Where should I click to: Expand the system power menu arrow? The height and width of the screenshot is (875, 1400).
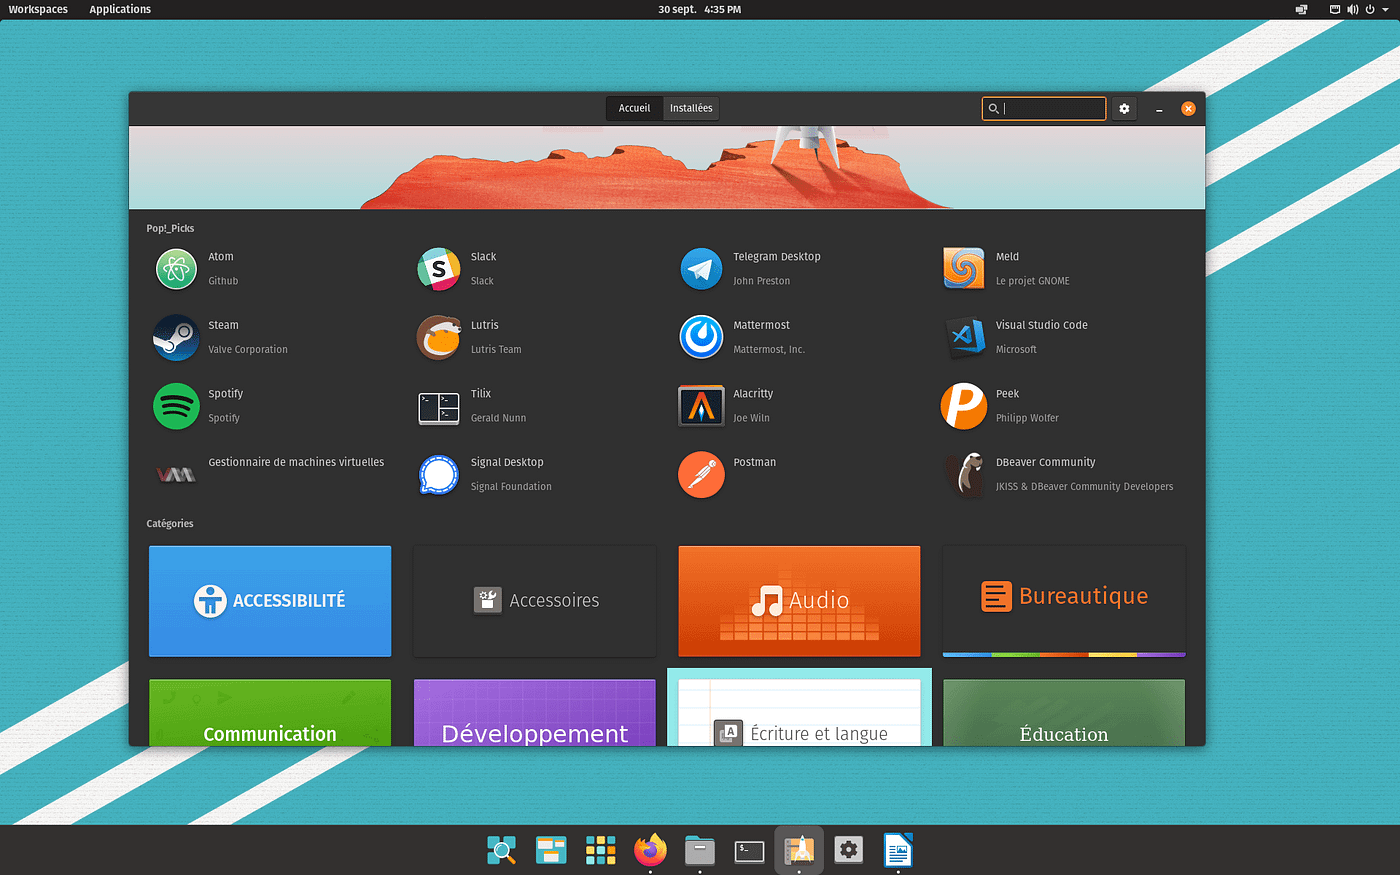pos(1385,10)
